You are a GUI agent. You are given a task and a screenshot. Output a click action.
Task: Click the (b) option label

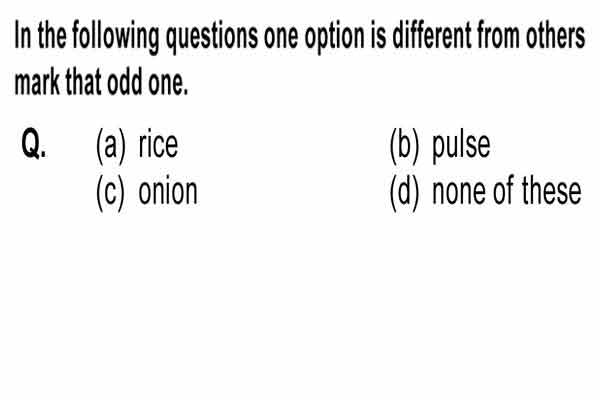pos(404,146)
